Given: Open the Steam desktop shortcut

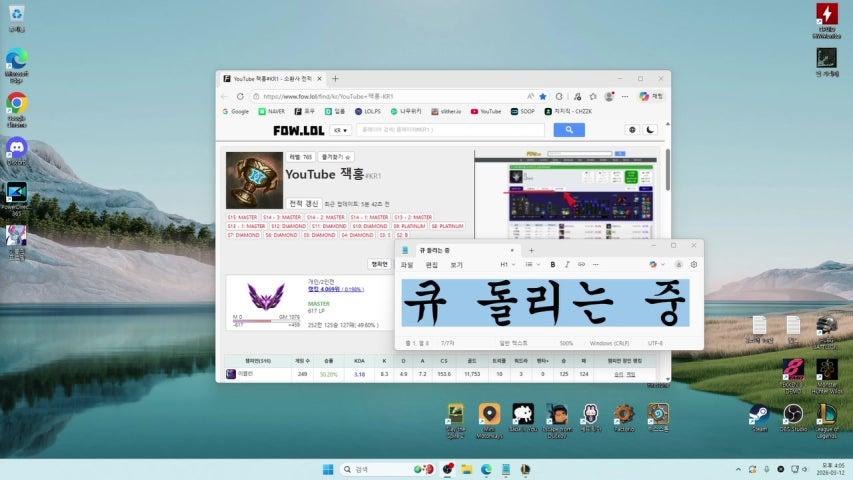Looking at the screenshot, I should (759, 418).
